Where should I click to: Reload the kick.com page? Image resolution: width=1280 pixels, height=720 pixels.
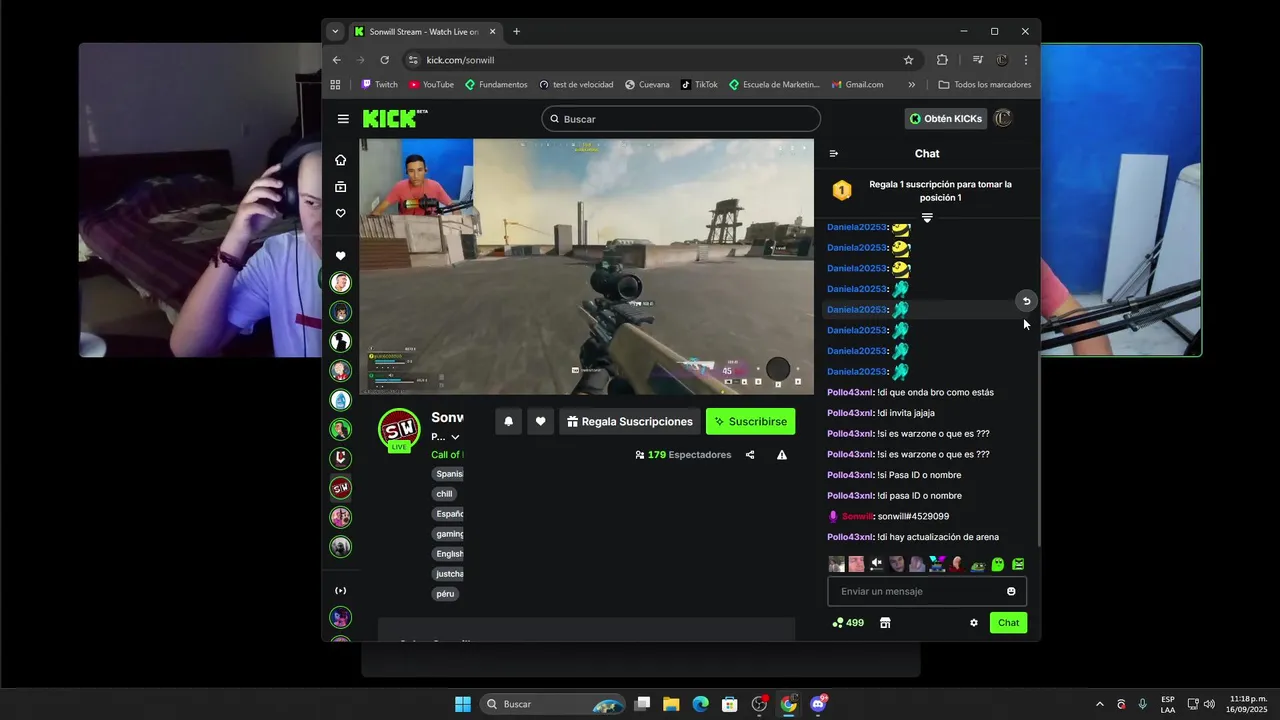tap(384, 60)
